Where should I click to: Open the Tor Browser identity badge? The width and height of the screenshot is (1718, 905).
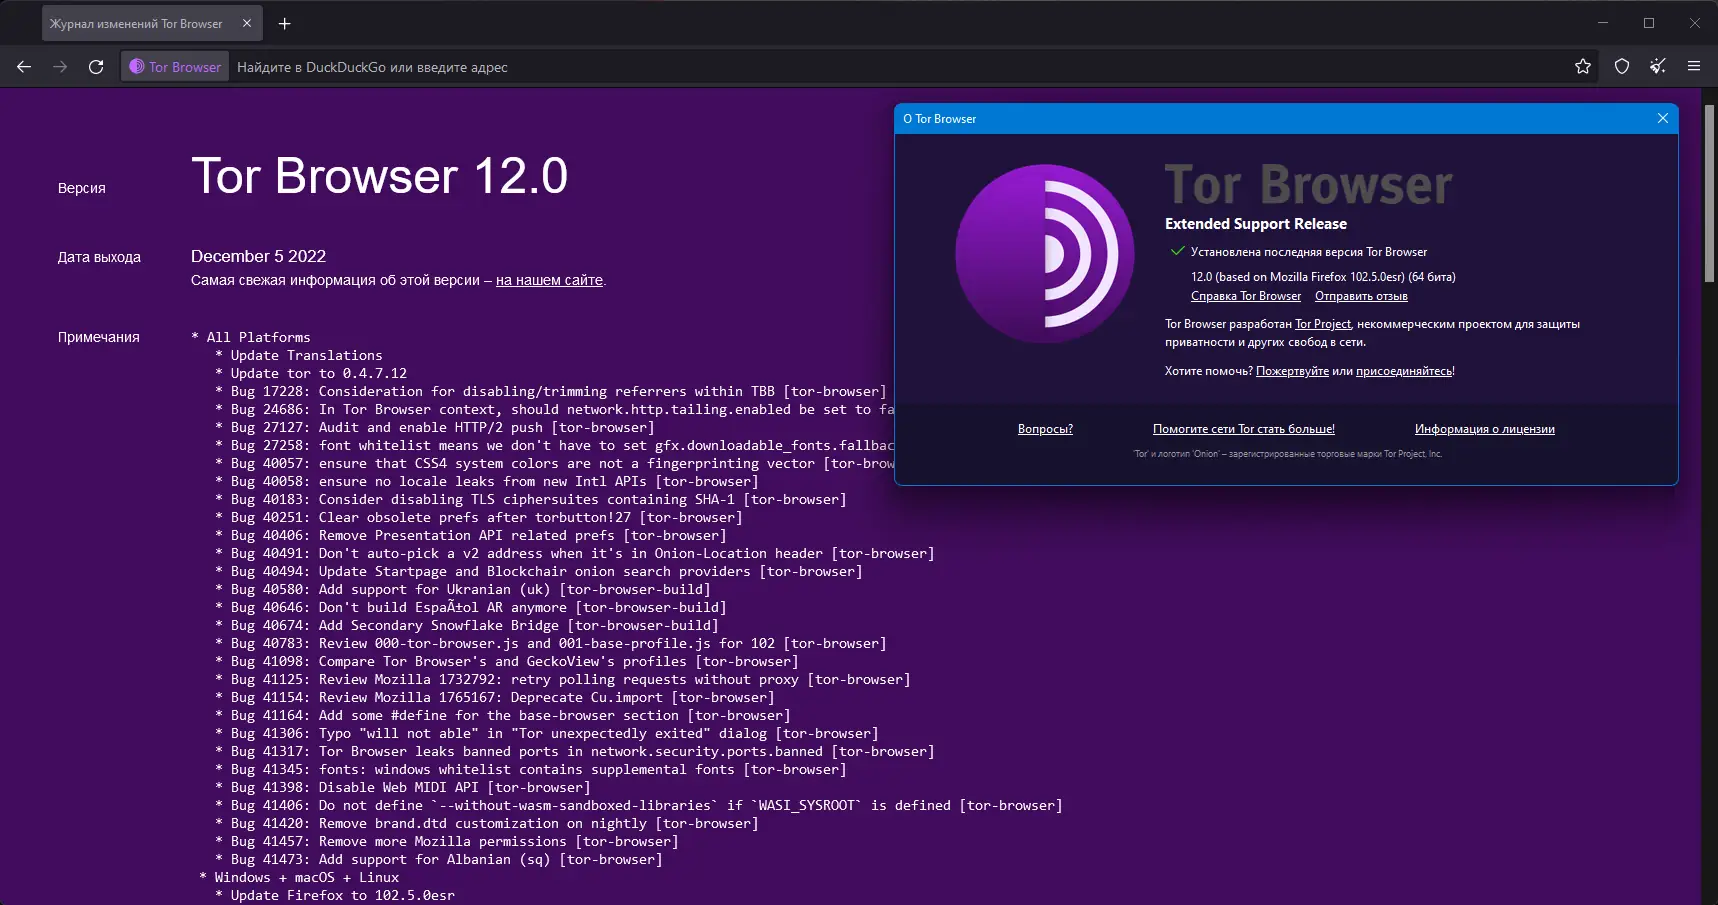click(175, 67)
